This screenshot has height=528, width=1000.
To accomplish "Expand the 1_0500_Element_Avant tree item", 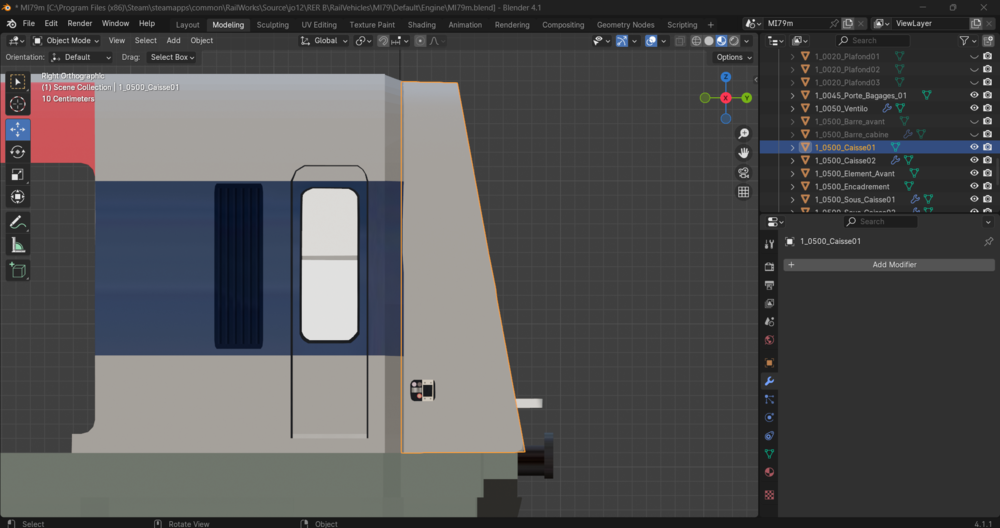I will 793,173.
